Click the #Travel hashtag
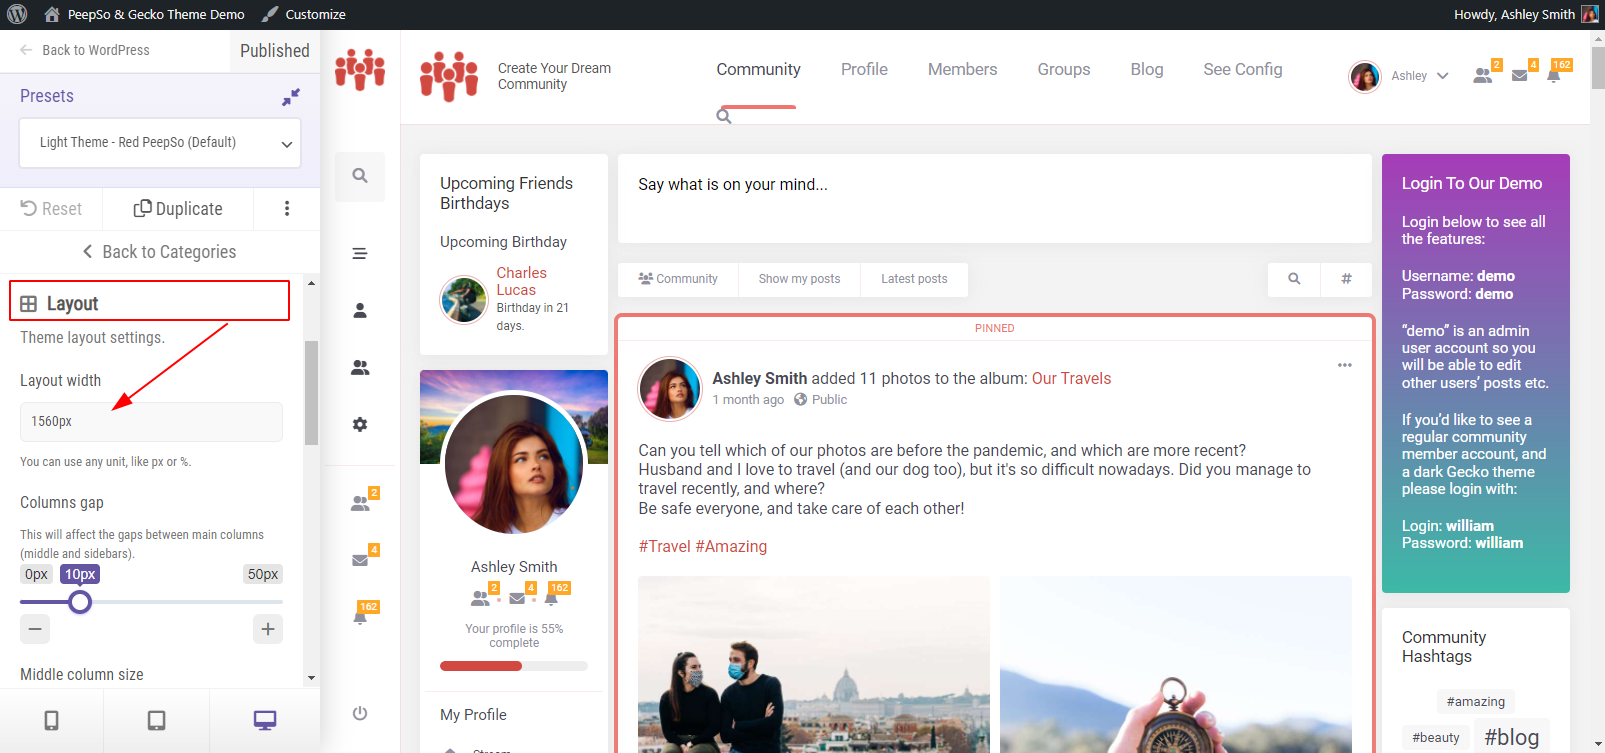Viewport: 1605px width, 753px height. pyautogui.click(x=664, y=546)
